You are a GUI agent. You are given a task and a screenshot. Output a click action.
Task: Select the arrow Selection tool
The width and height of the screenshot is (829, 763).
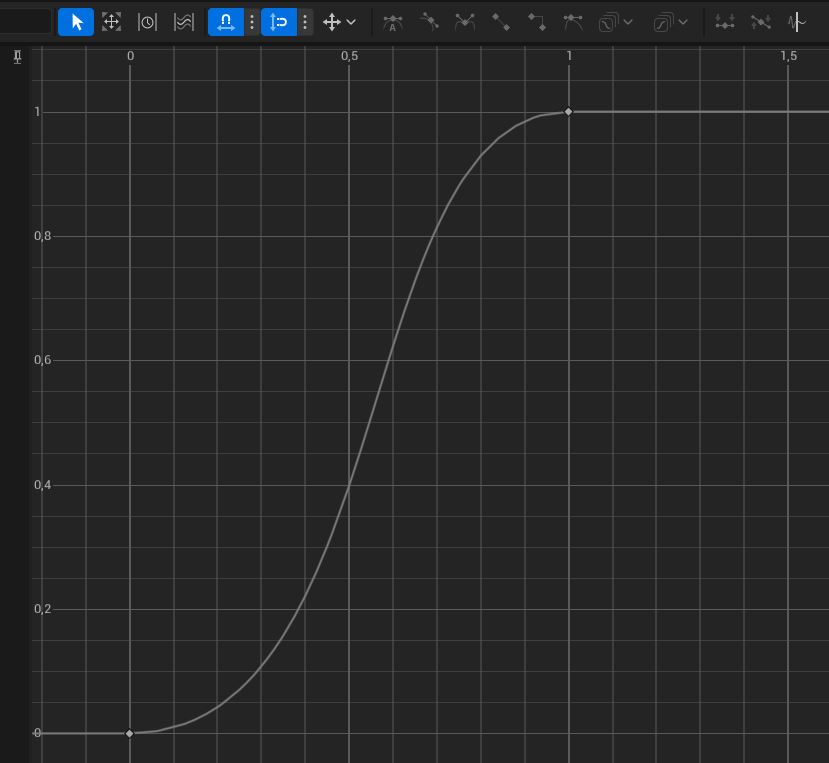[76, 22]
